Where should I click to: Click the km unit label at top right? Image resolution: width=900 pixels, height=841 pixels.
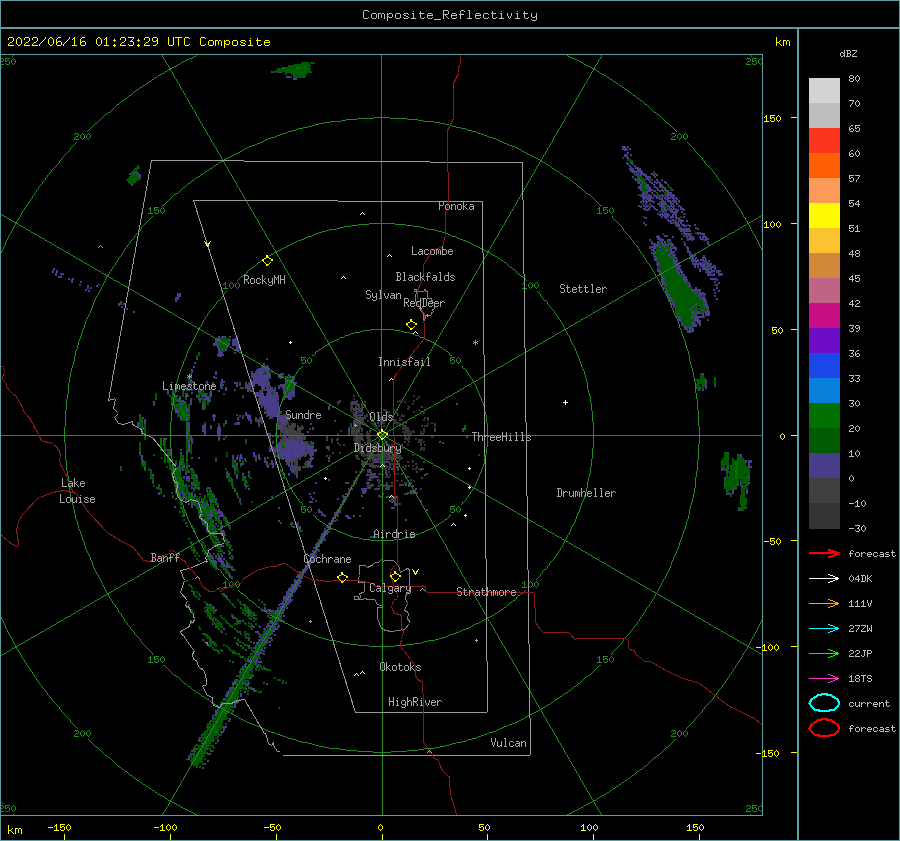782,42
